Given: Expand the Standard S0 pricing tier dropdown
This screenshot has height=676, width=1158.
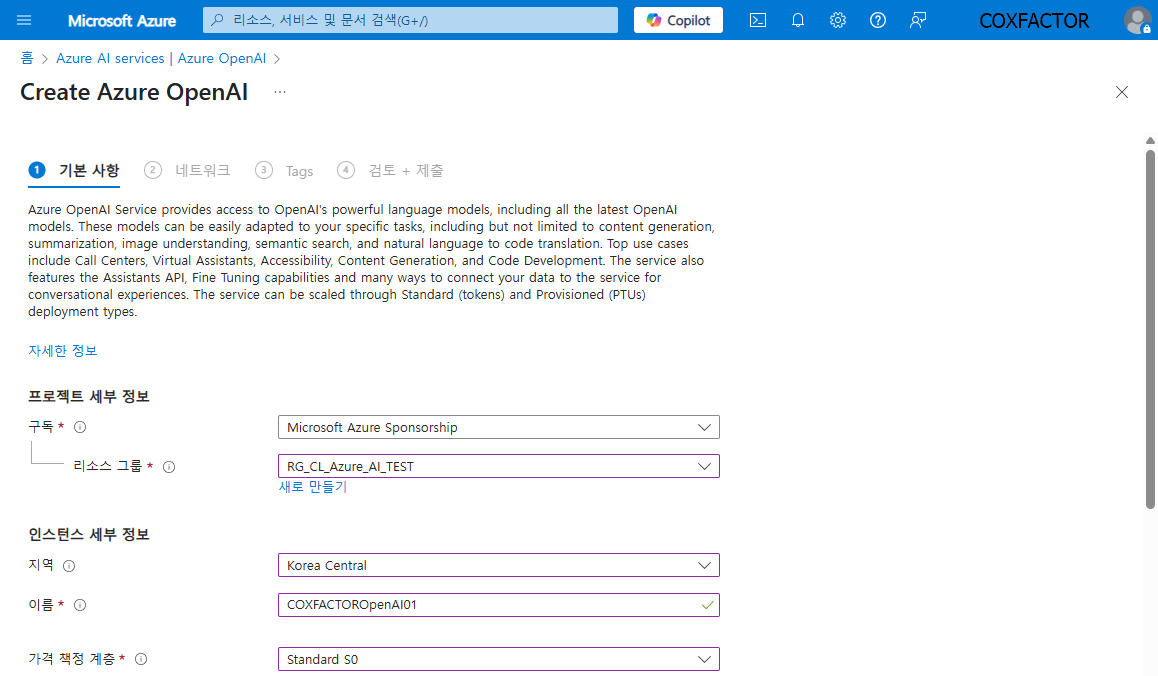Looking at the screenshot, I should [499, 659].
